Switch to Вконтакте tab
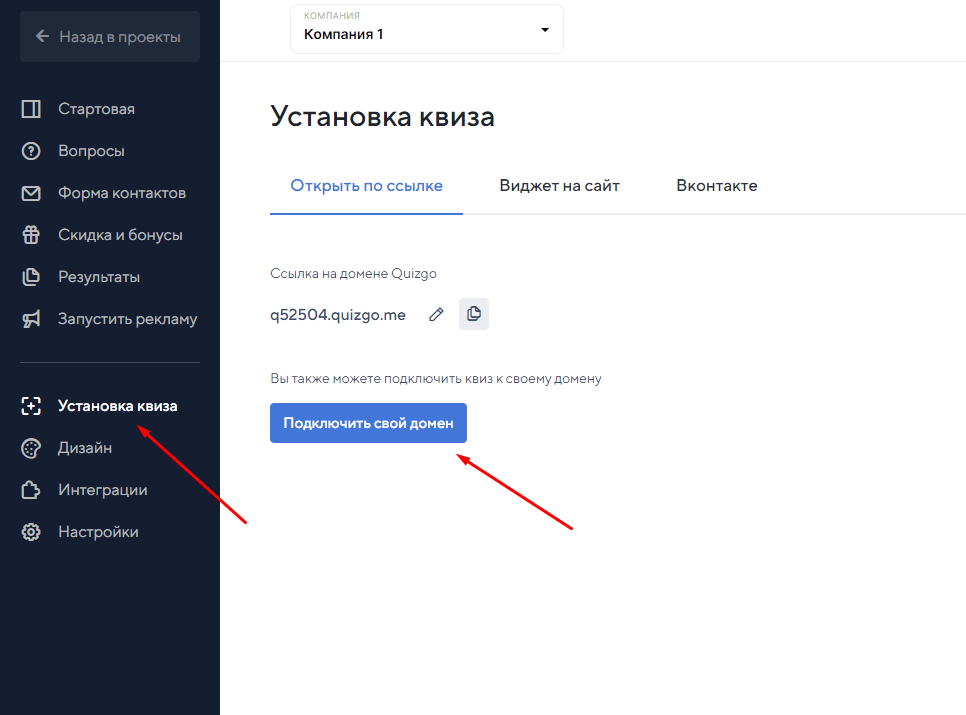 (x=716, y=185)
